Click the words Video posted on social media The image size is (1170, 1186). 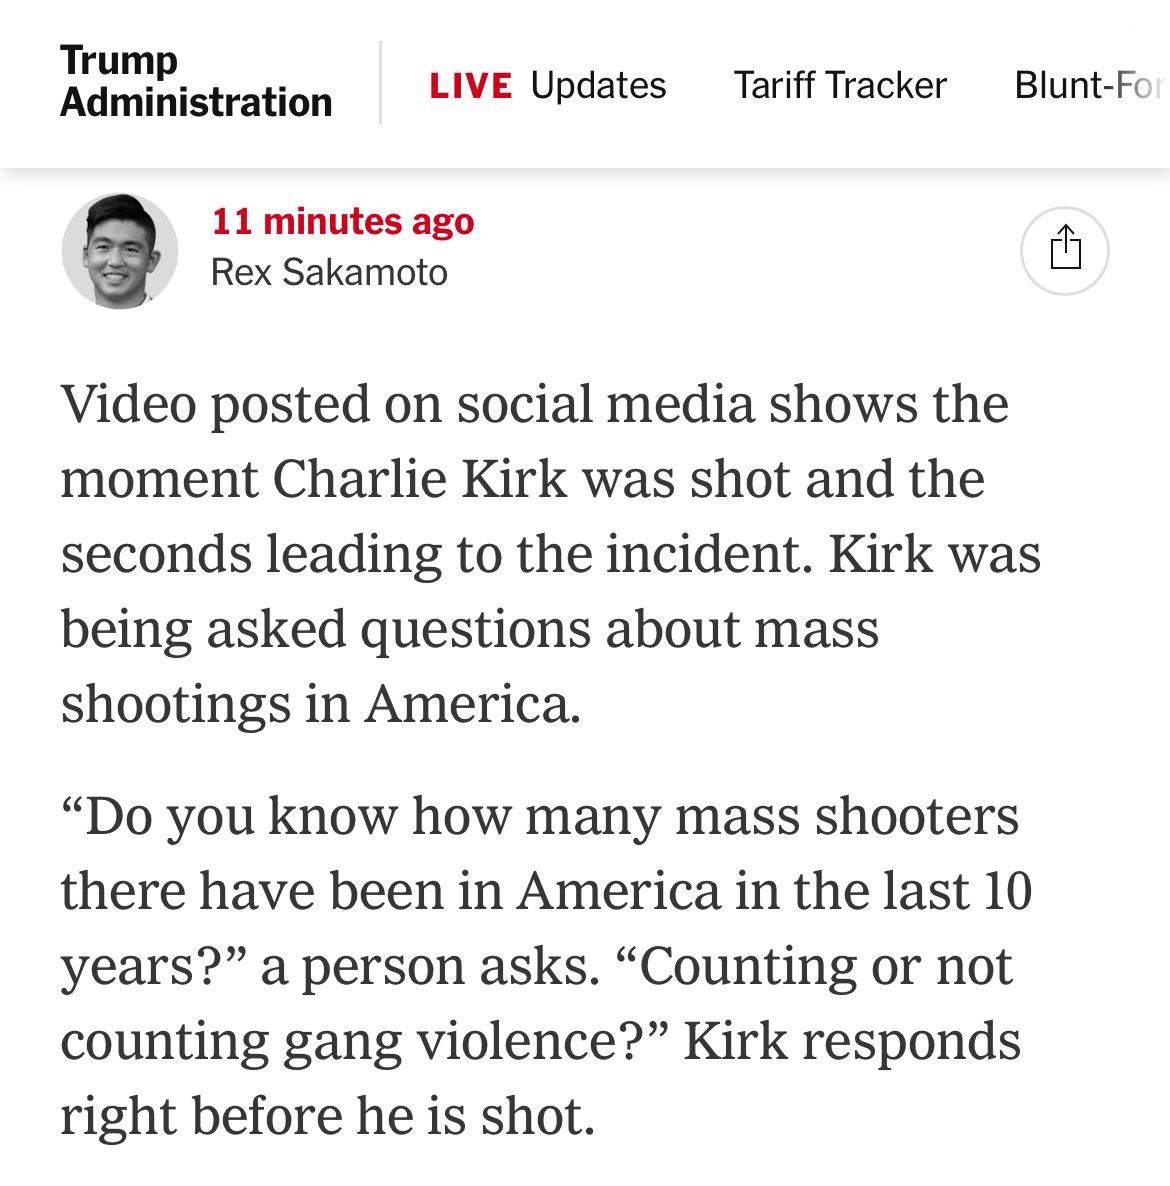click(407, 405)
